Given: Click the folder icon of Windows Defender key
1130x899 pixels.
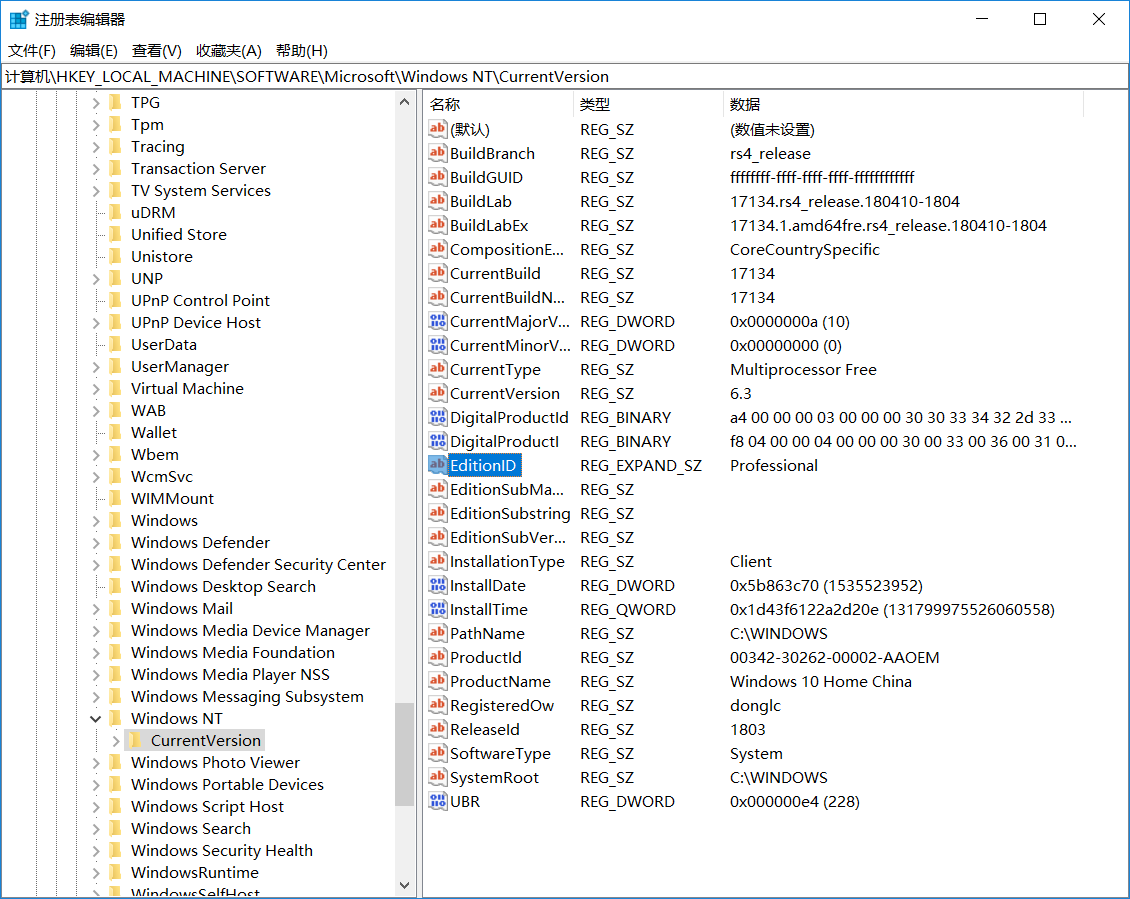Looking at the screenshot, I should pyautogui.click(x=115, y=542).
